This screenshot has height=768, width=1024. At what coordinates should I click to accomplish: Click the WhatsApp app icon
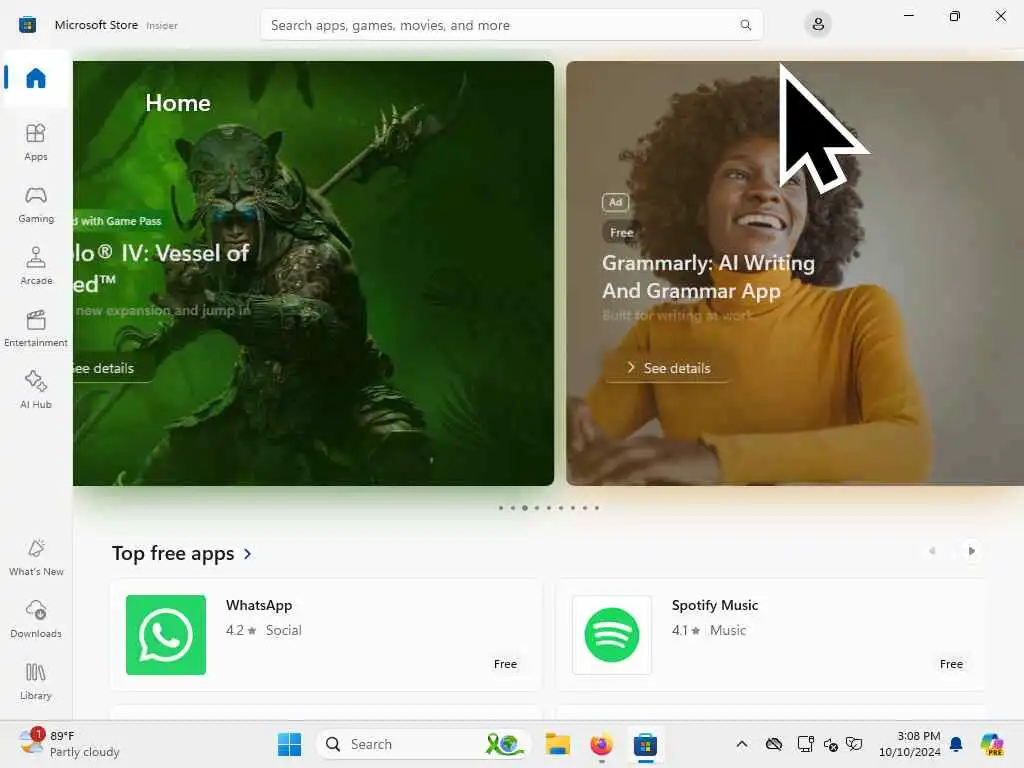166,635
